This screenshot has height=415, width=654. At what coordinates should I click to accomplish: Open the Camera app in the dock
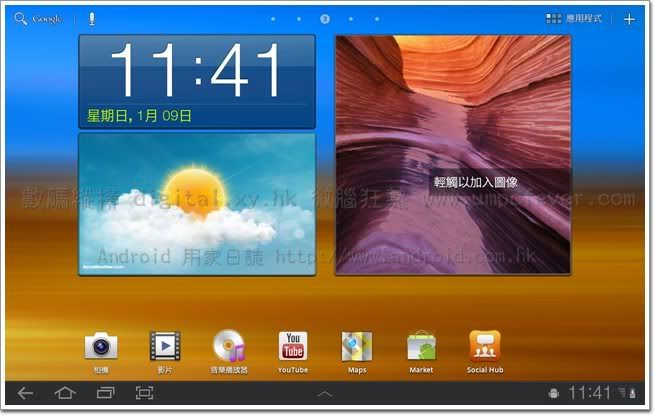(x=100, y=347)
